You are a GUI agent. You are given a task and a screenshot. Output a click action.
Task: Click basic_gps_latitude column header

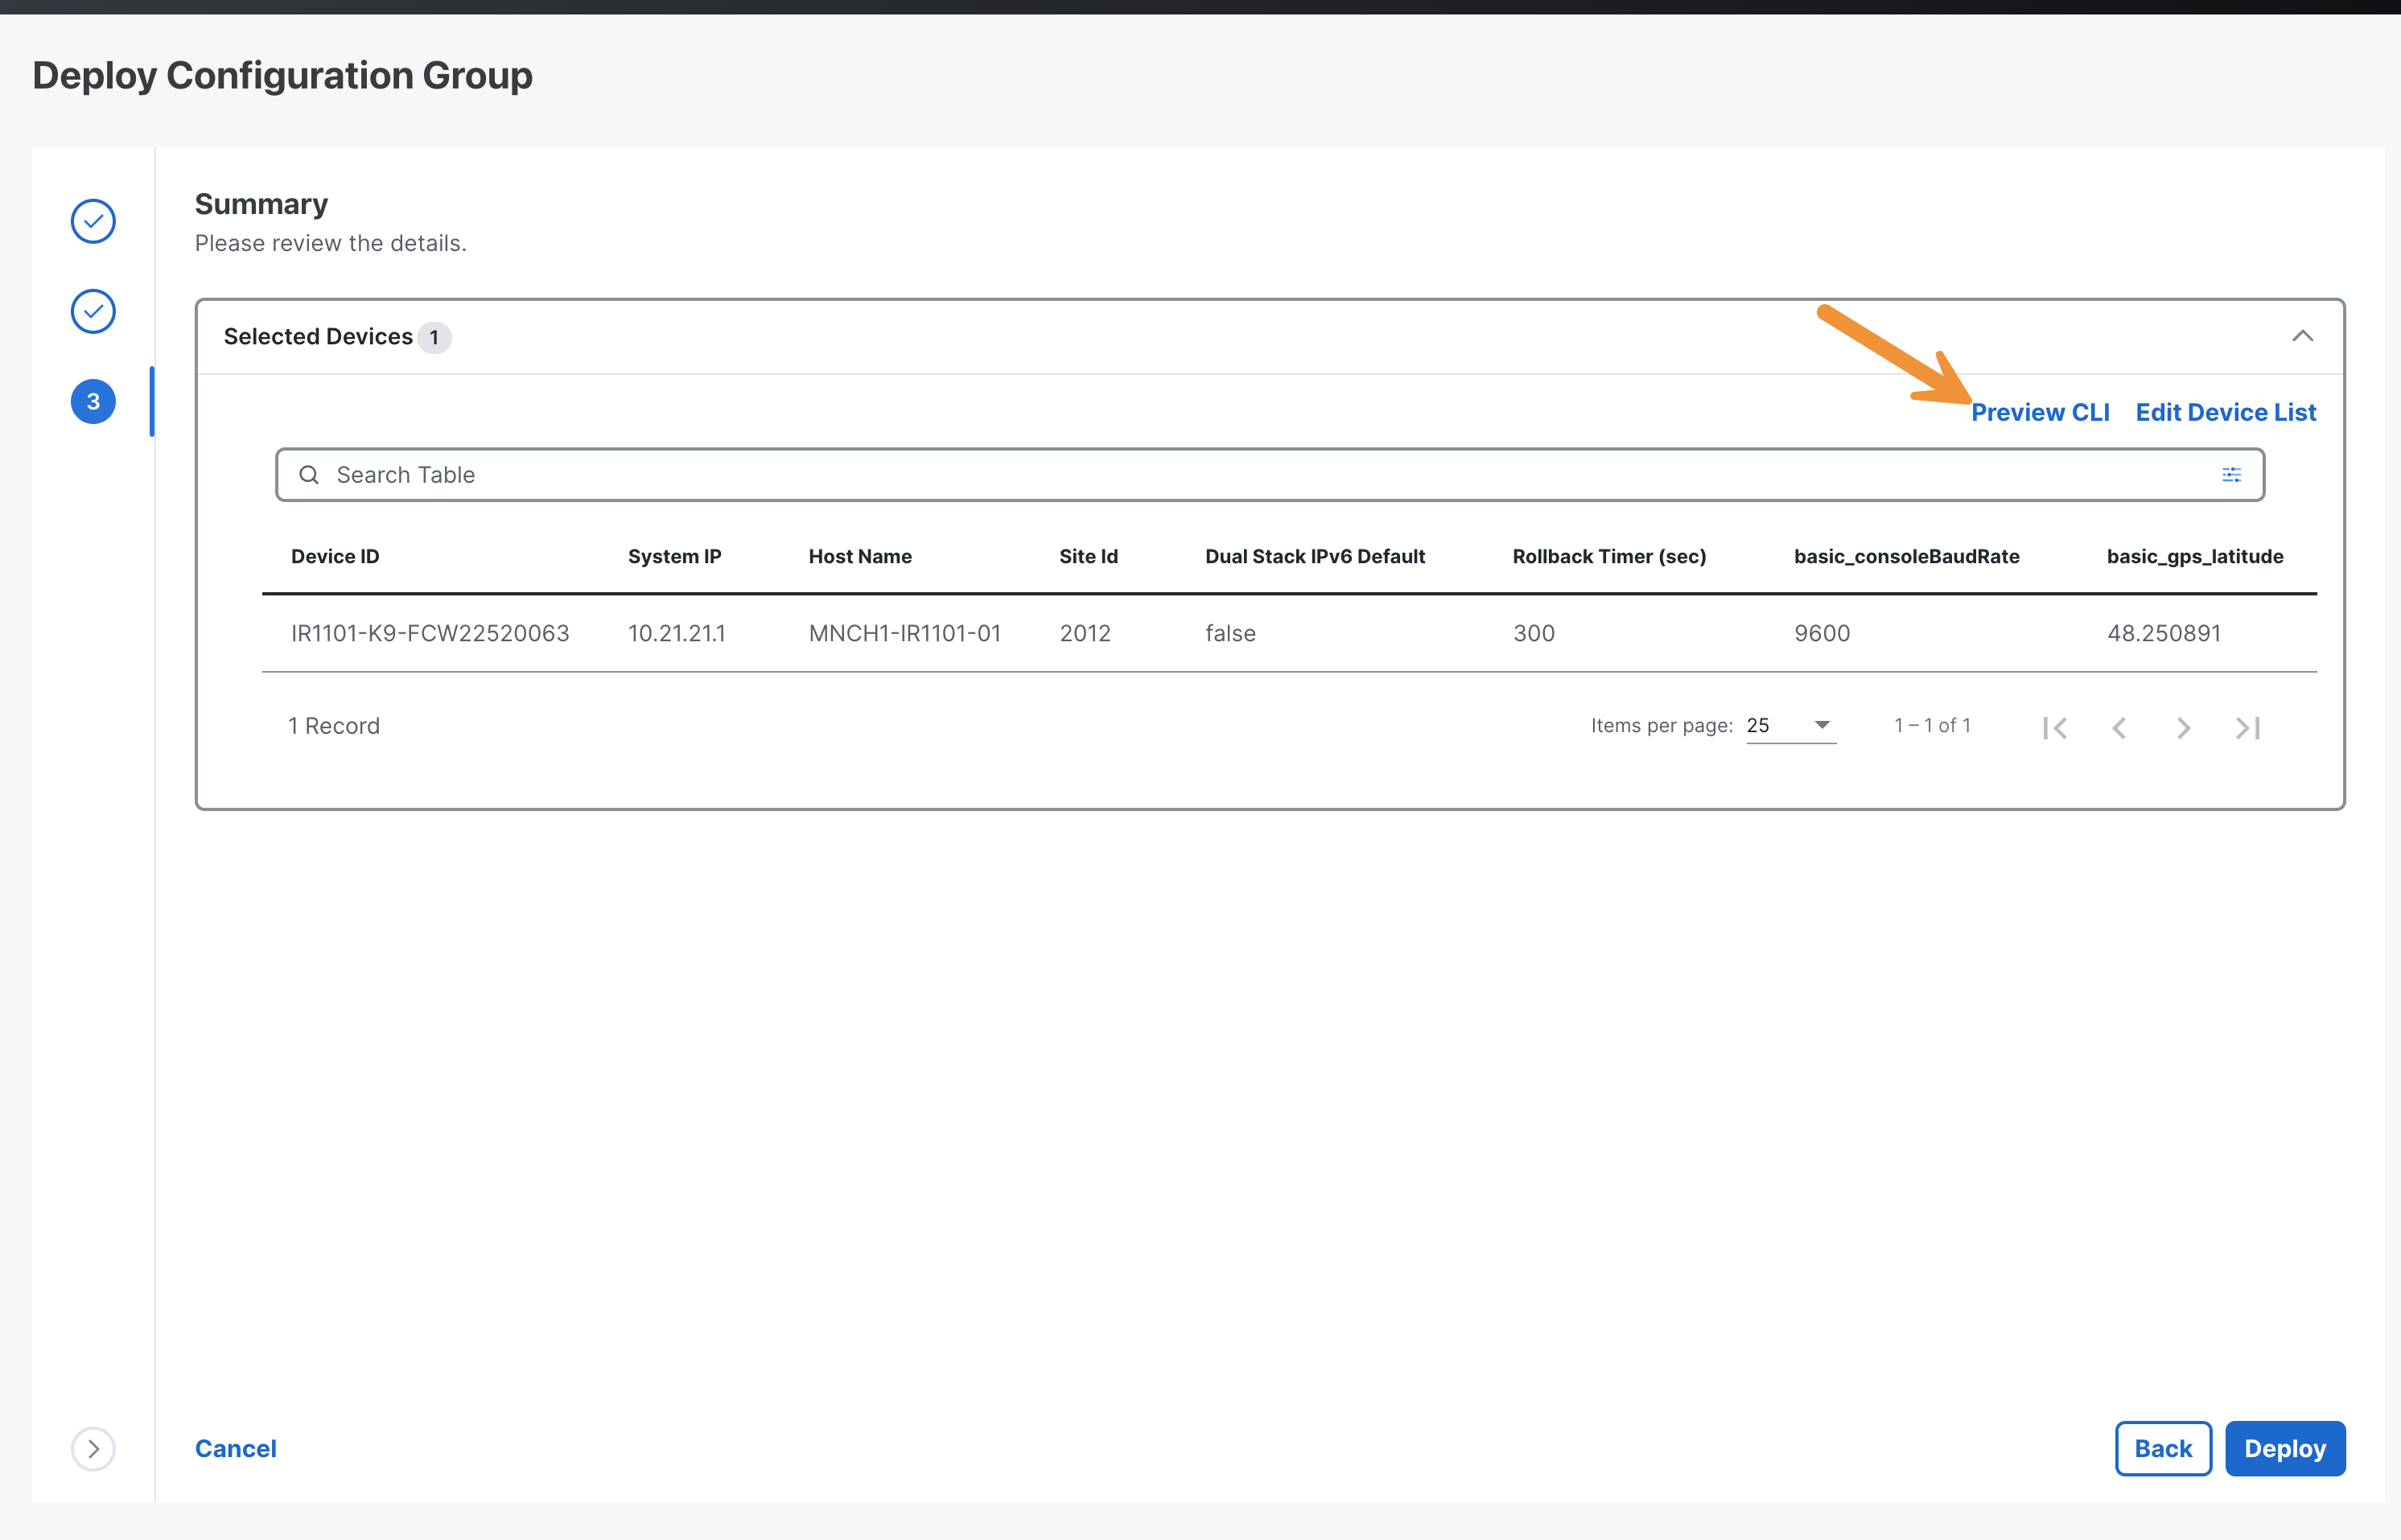[x=2194, y=556]
